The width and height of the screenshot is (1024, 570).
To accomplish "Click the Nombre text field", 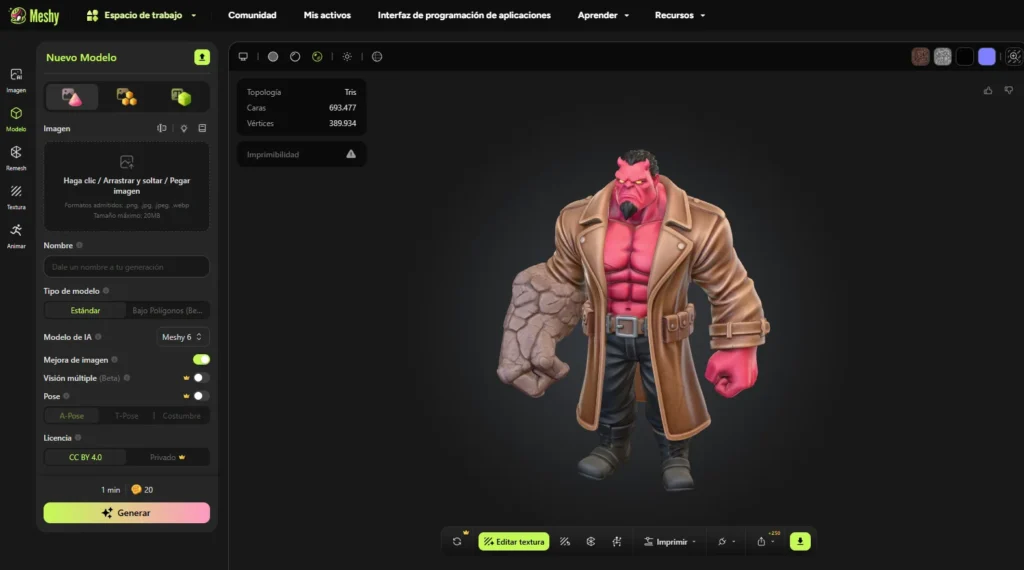I will tap(127, 266).
